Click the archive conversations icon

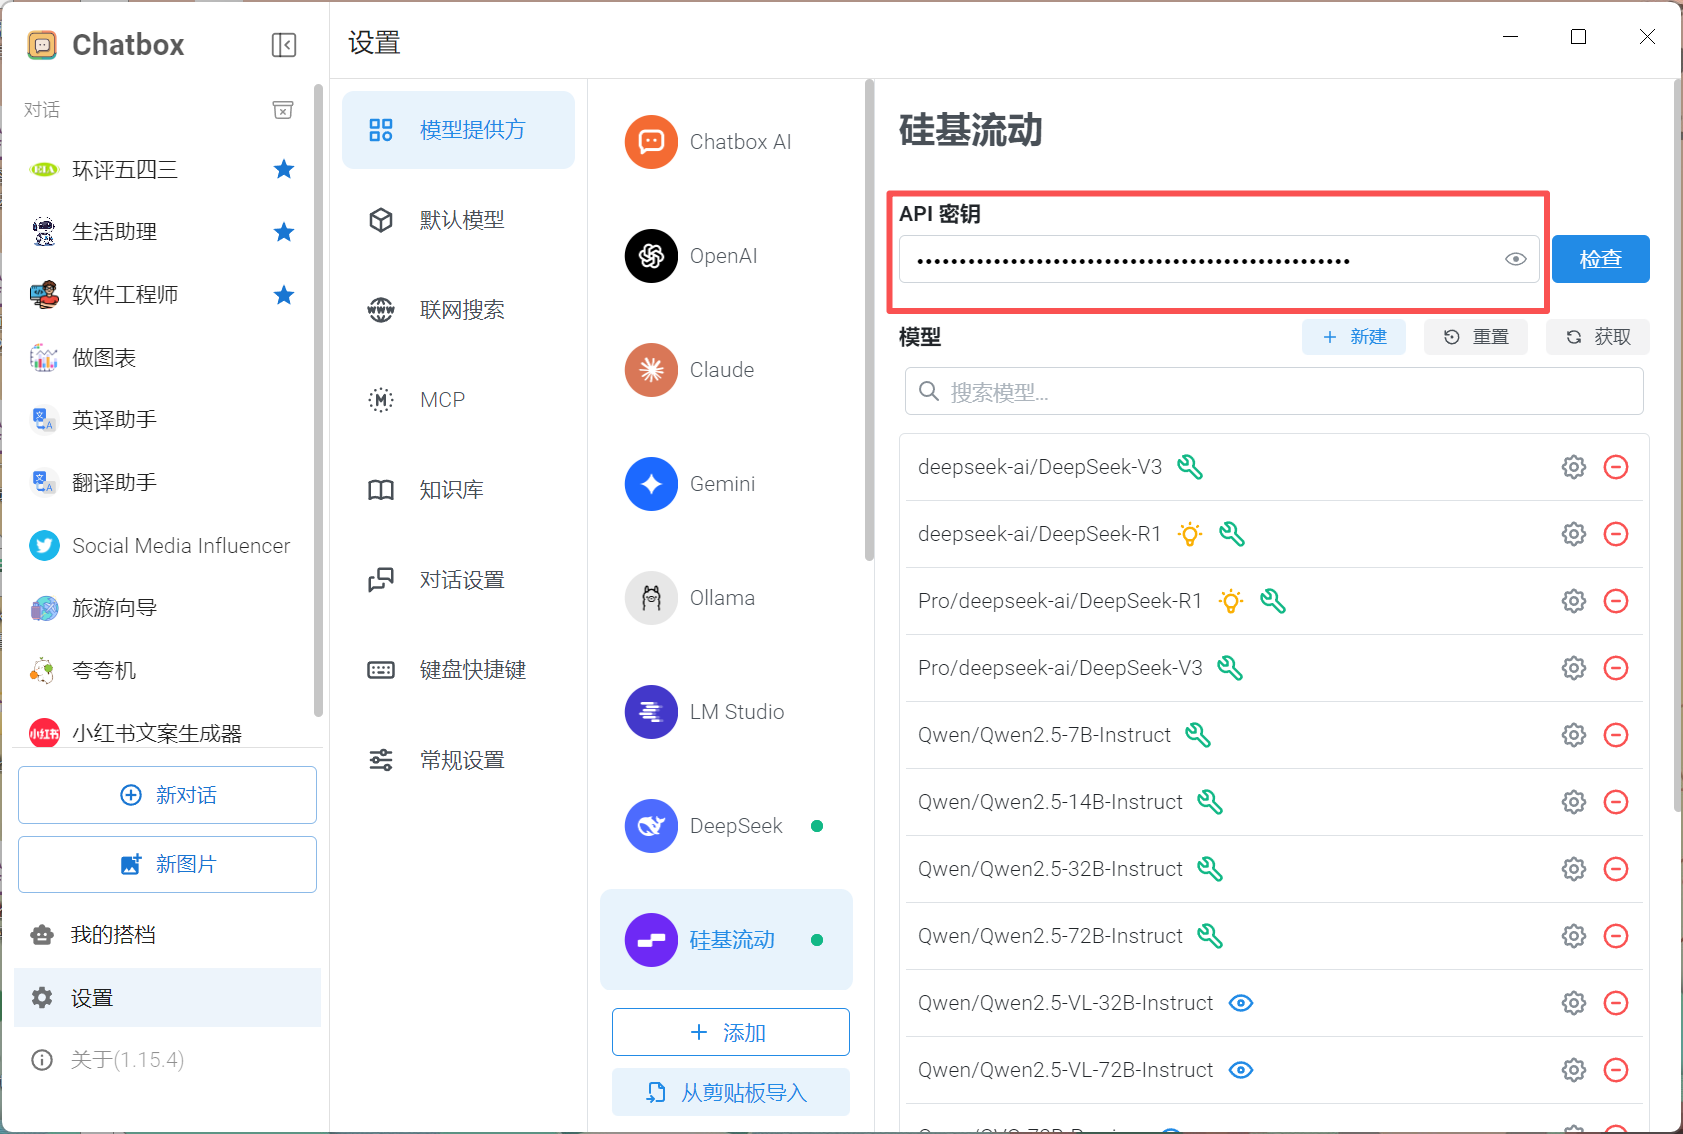(x=283, y=110)
